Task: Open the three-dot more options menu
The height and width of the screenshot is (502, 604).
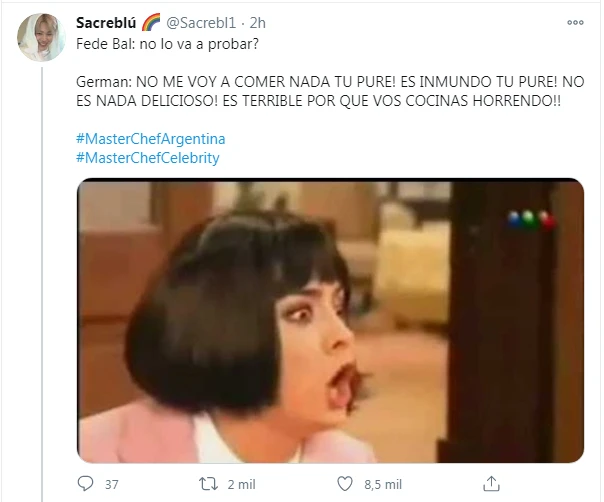Action: click(575, 22)
